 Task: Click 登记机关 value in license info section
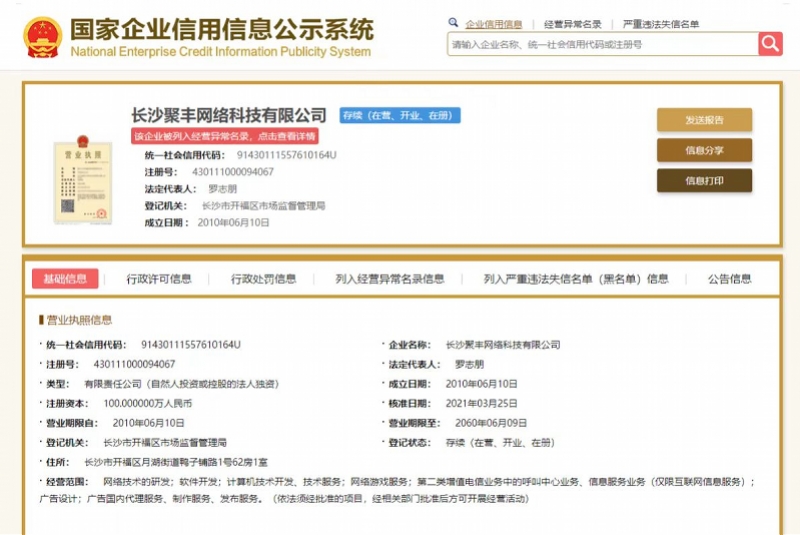(x=165, y=443)
